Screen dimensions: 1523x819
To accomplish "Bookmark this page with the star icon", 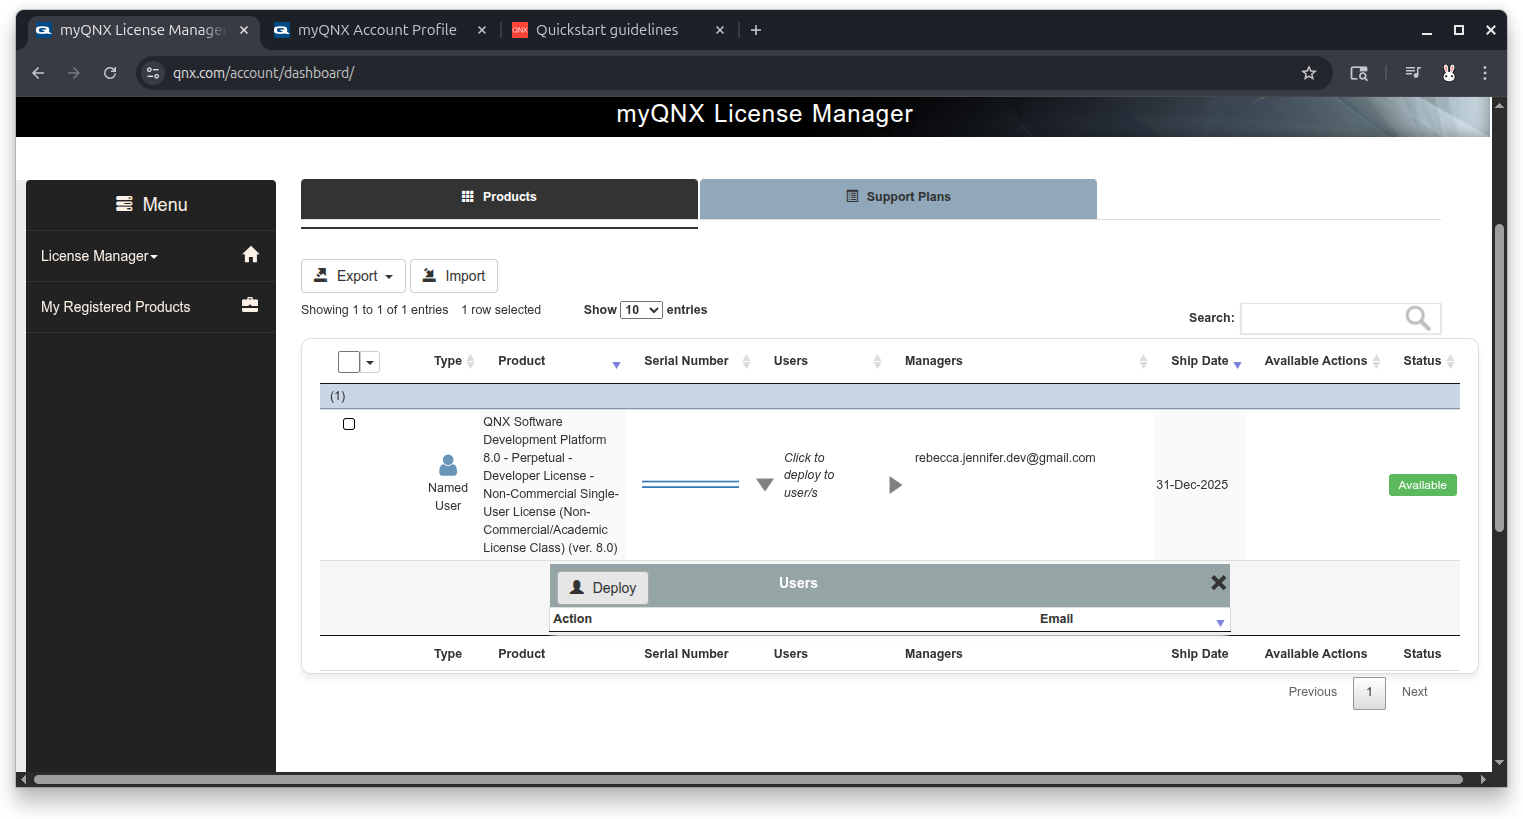I will pyautogui.click(x=1308, y=73).
